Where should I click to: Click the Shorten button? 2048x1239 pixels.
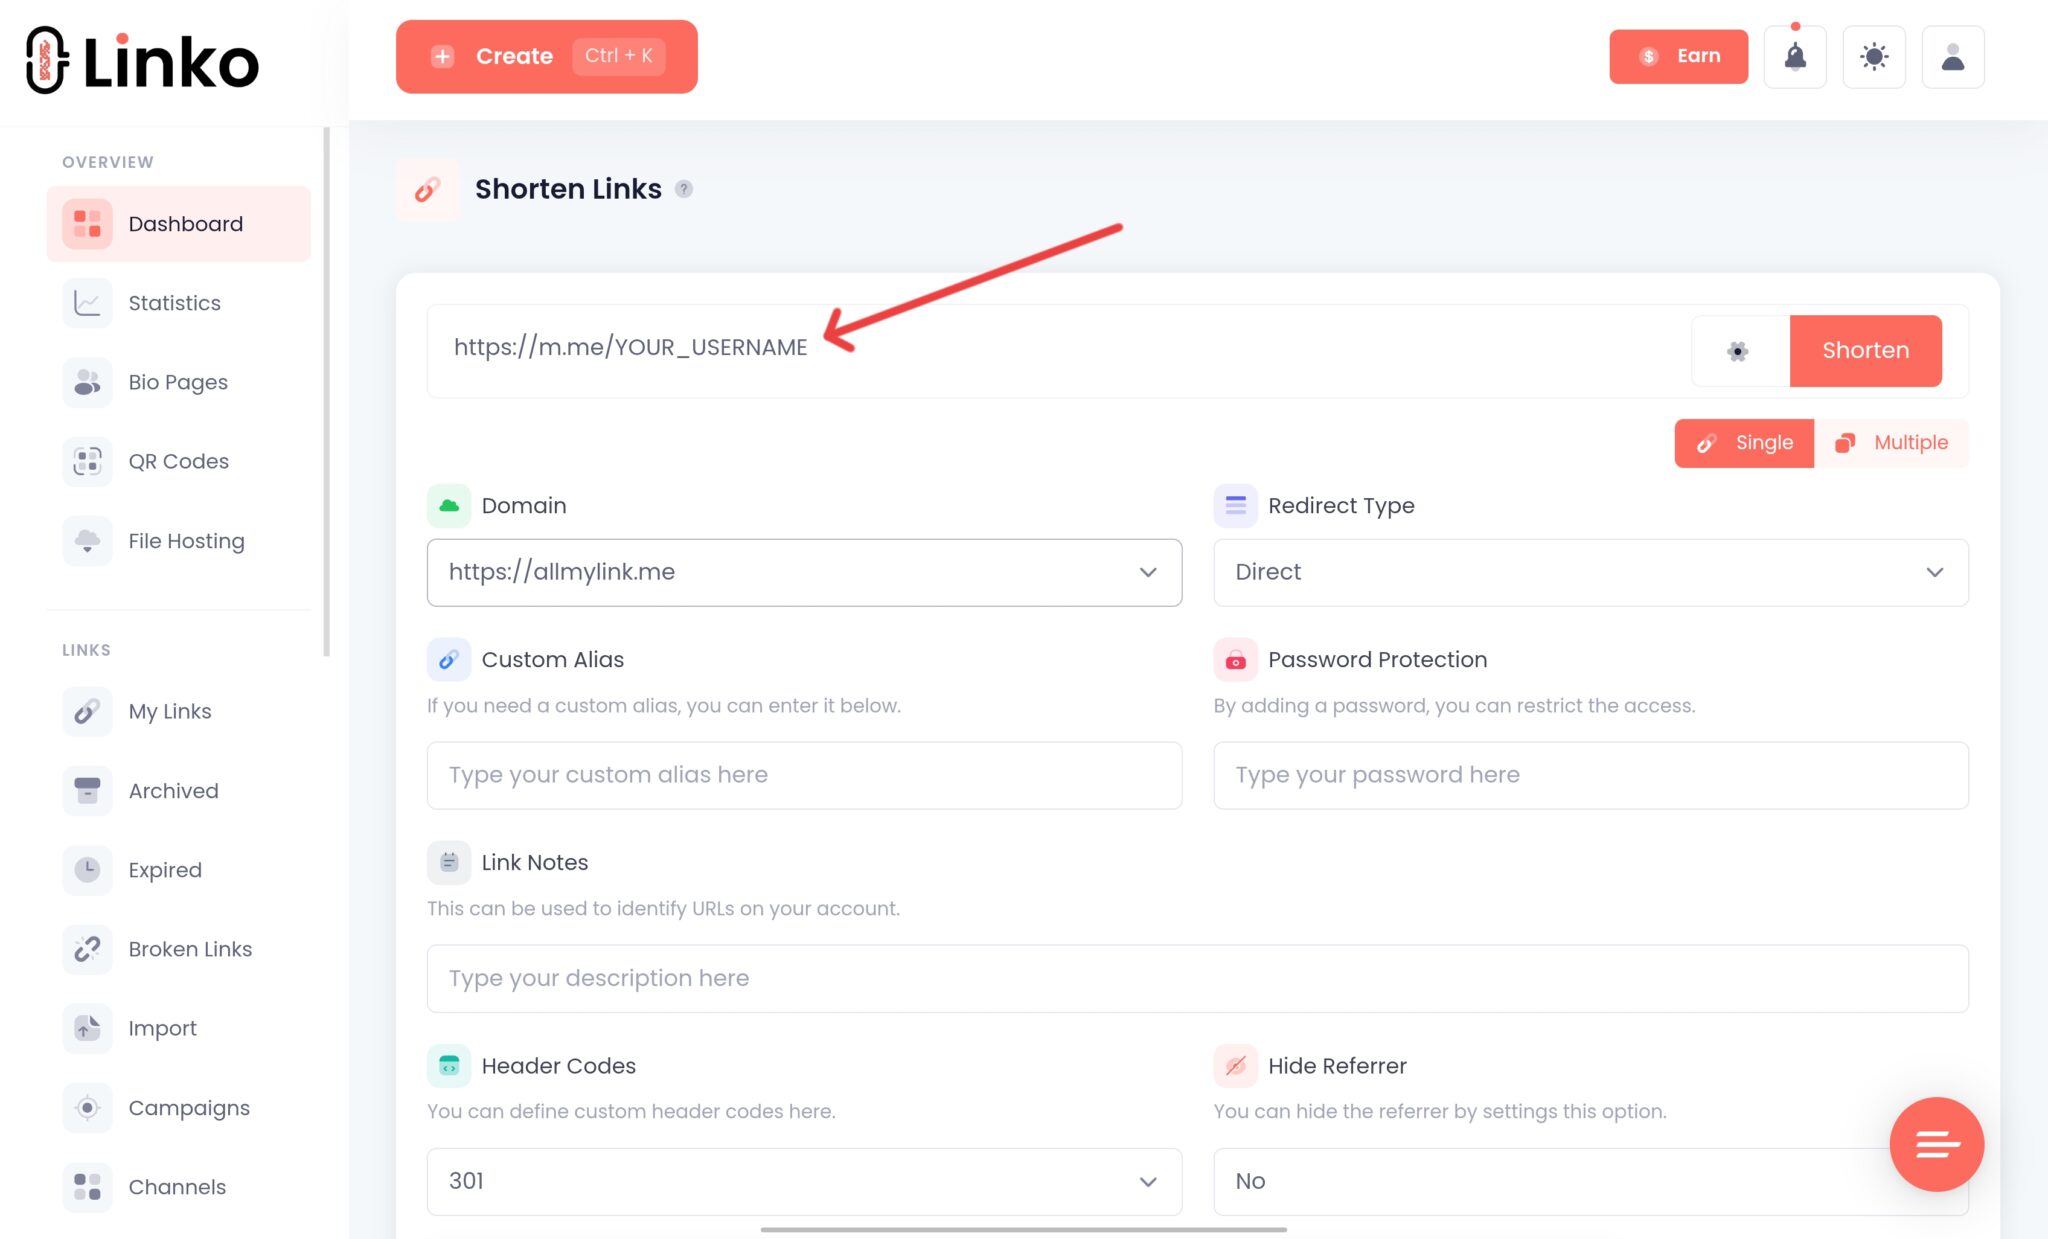pos(1865,351)
